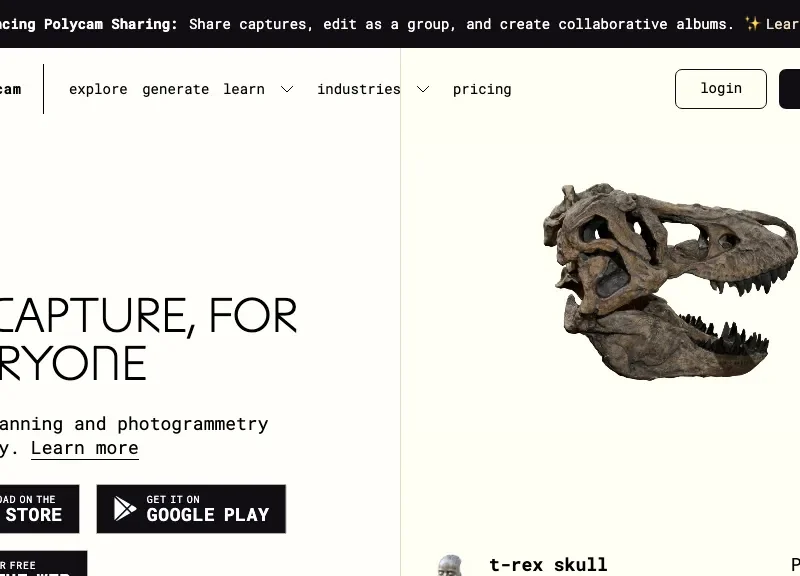Open the generate page
800x576 pixels.
click(x=176, y=89)
